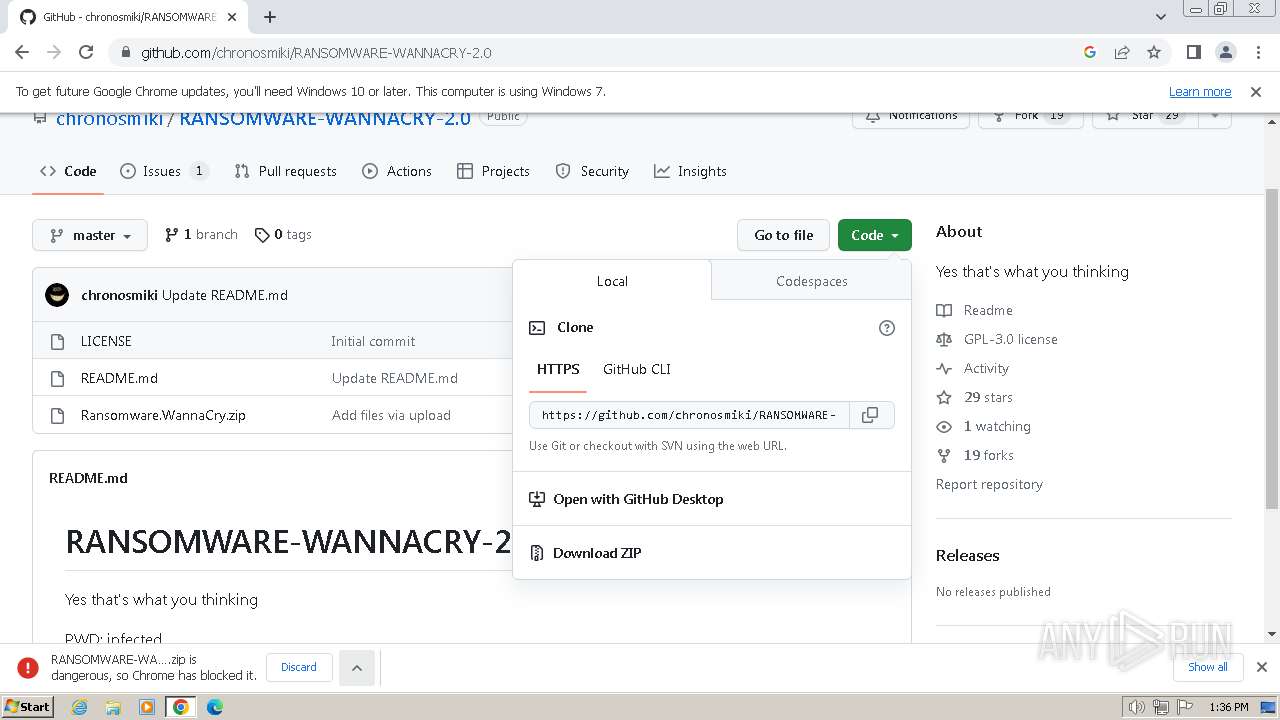The height and width of the screenshot is (720, 1280).
Task: Open the Issues repository tab
Action: [x=164, y=171]
